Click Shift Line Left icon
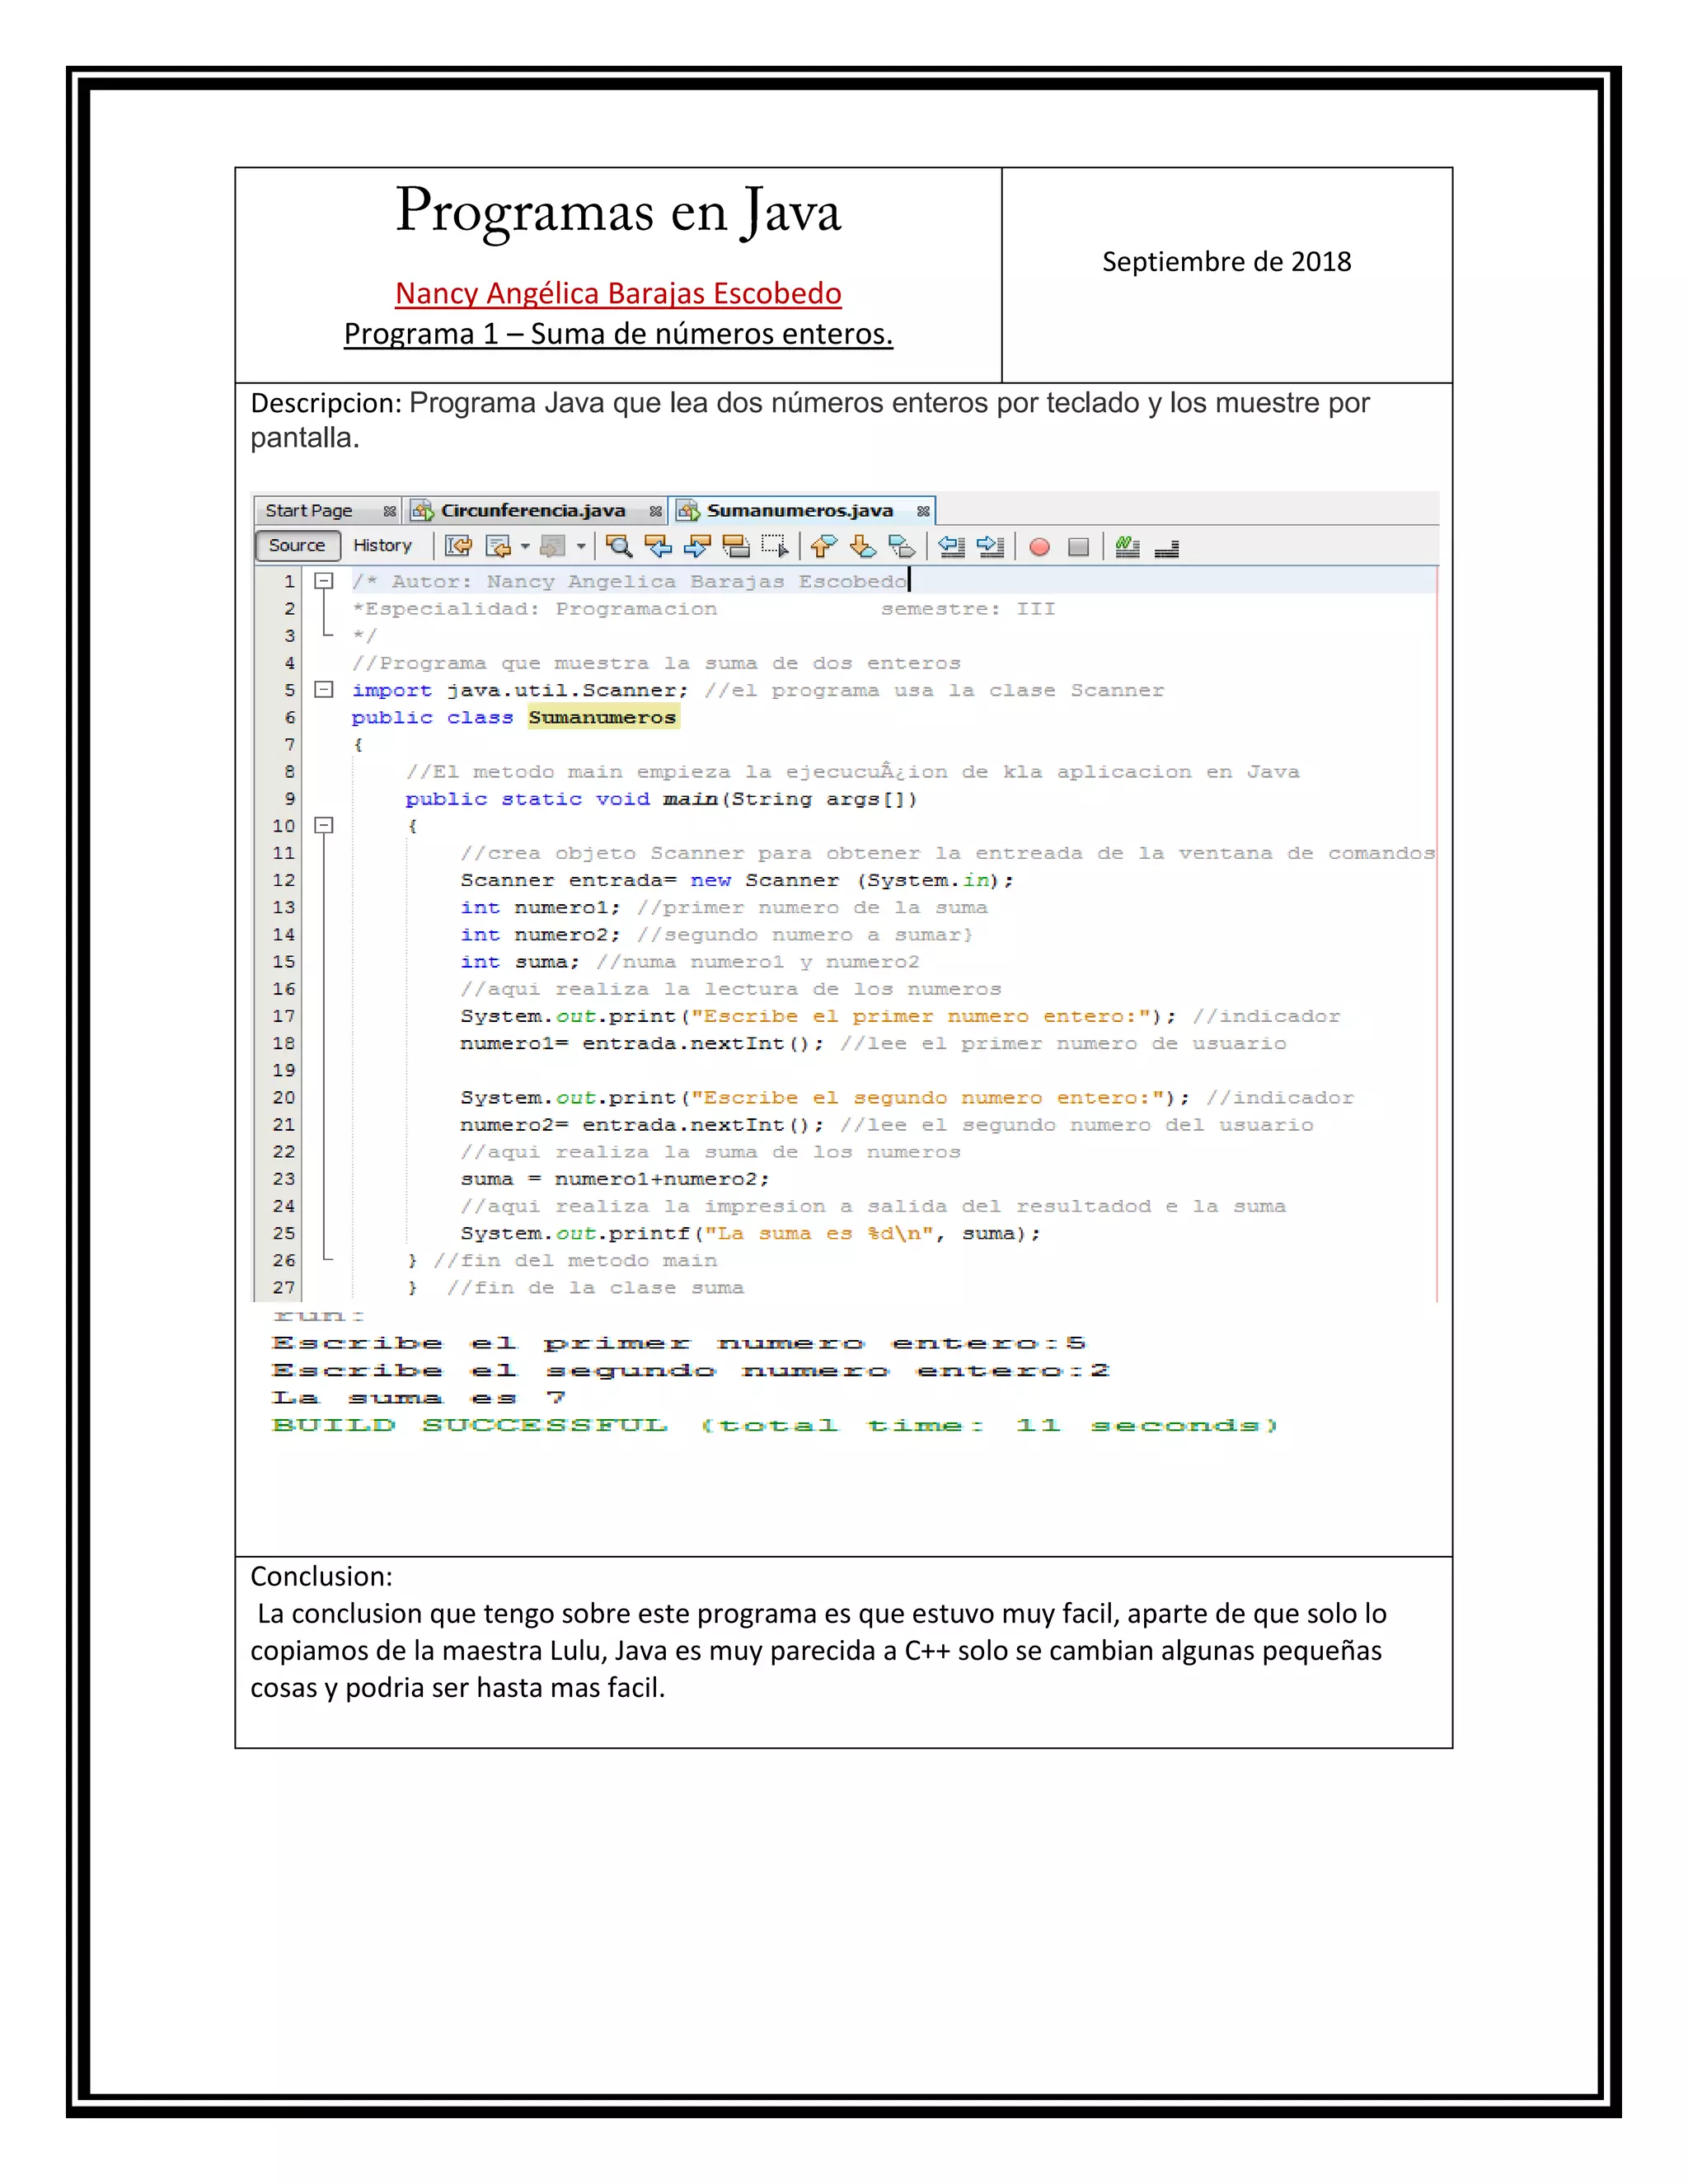The image size is (1688, 2184). click(x=951, y=546)
